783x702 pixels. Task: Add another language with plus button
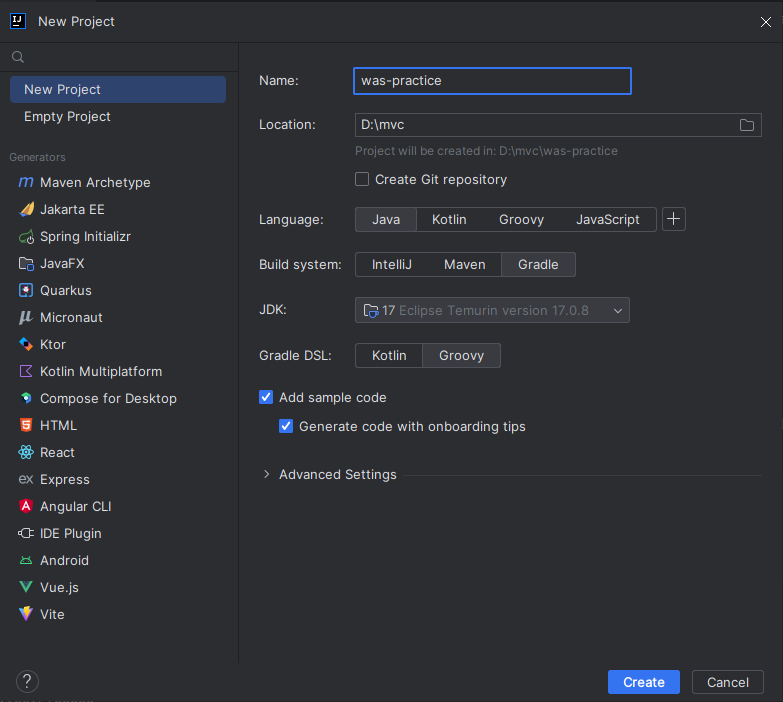[674, 219]
